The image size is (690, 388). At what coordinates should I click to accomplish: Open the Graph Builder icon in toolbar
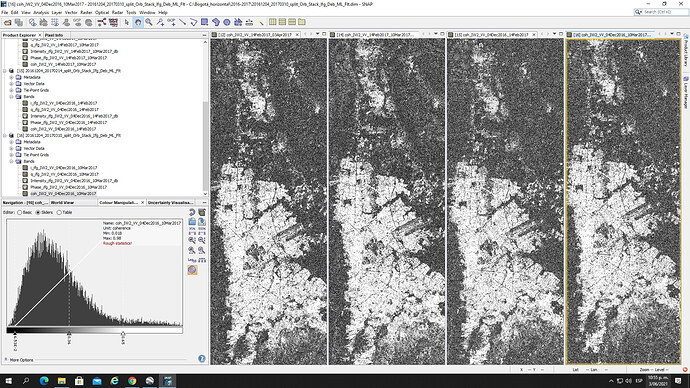pyautogui.click(x=102, y=22)
